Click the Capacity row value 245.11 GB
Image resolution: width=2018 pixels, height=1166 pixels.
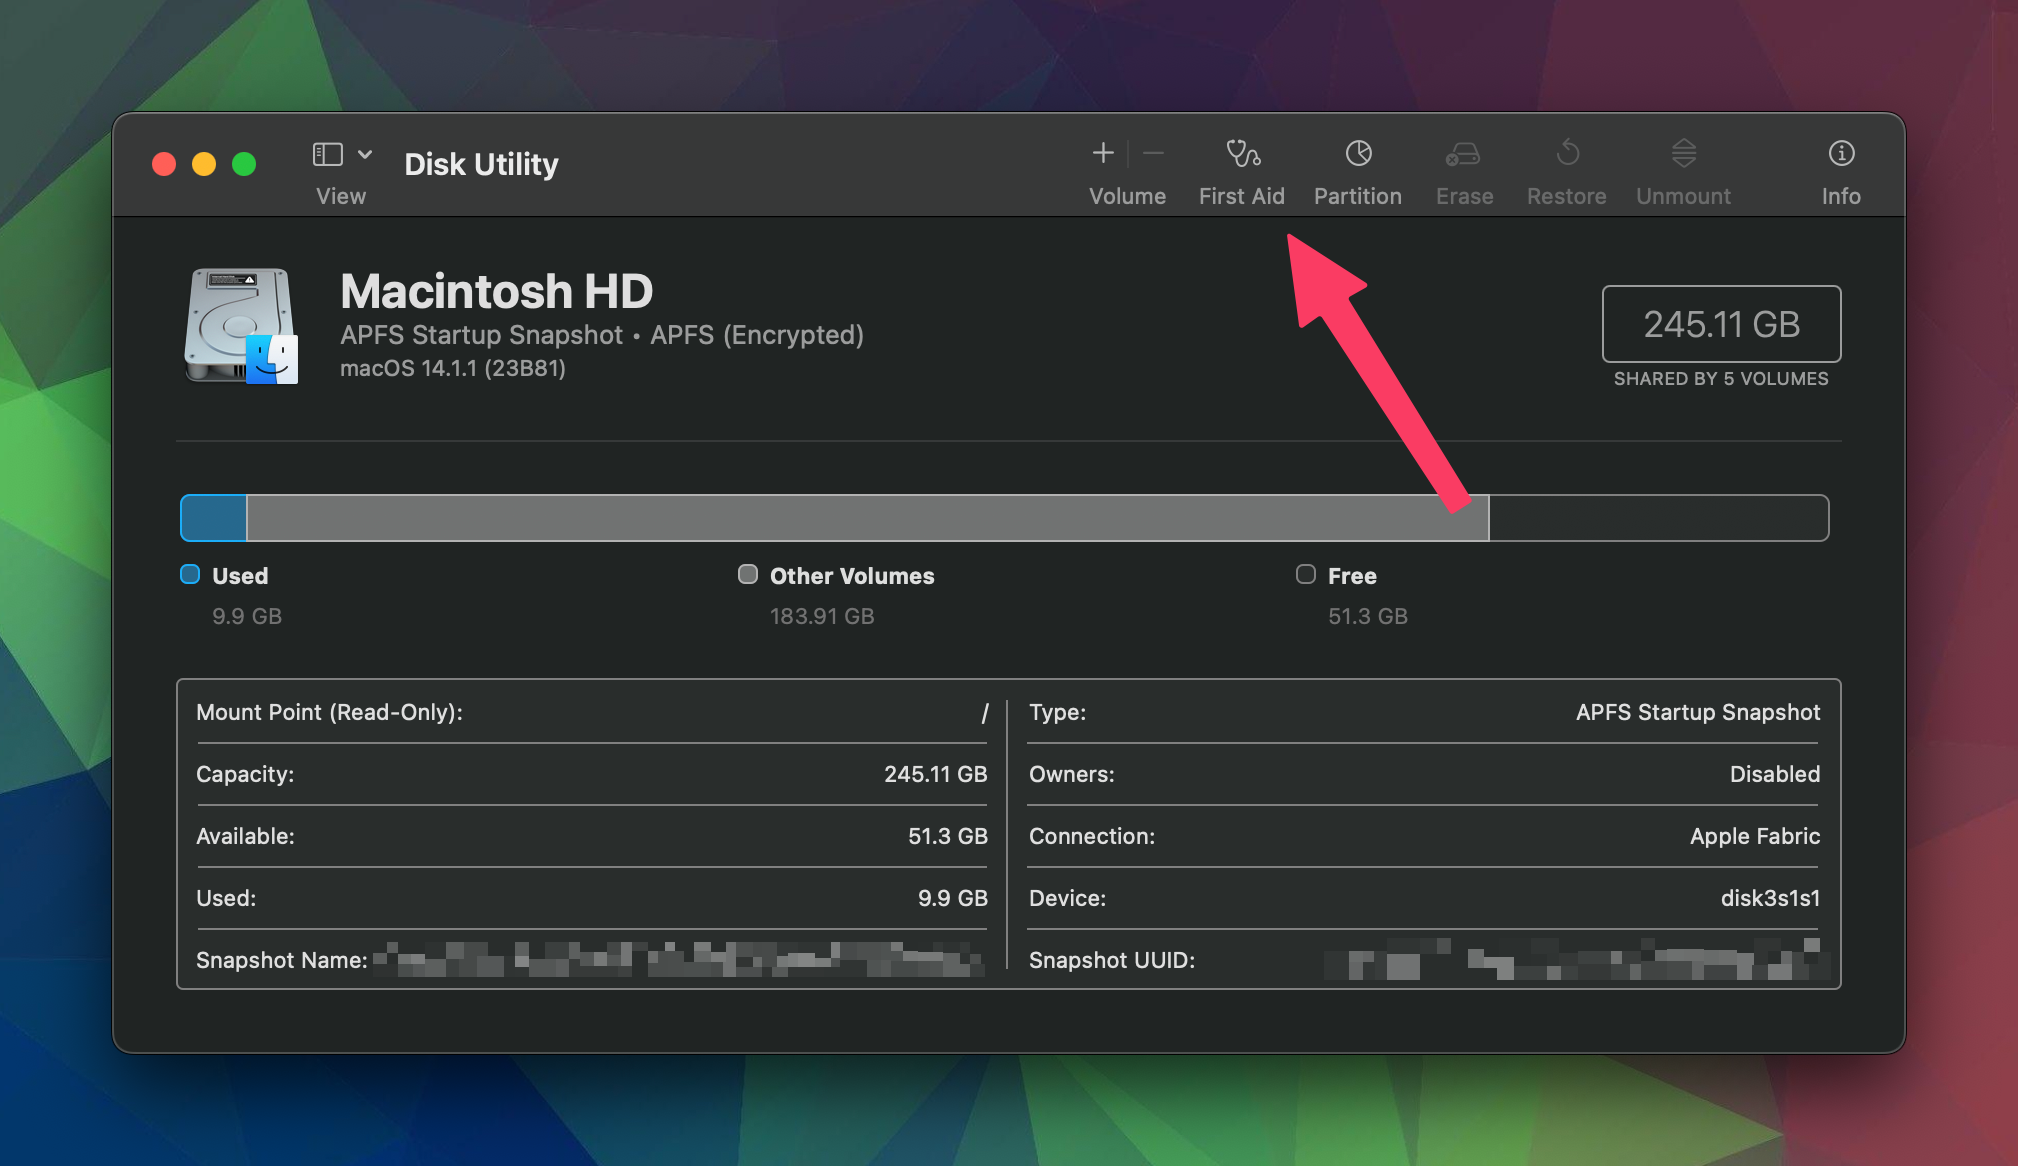936,774
